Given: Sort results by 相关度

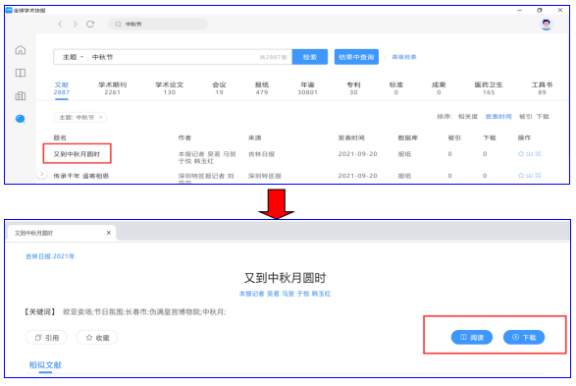Looking at the screenshot, I should click(x=468, y=116).
